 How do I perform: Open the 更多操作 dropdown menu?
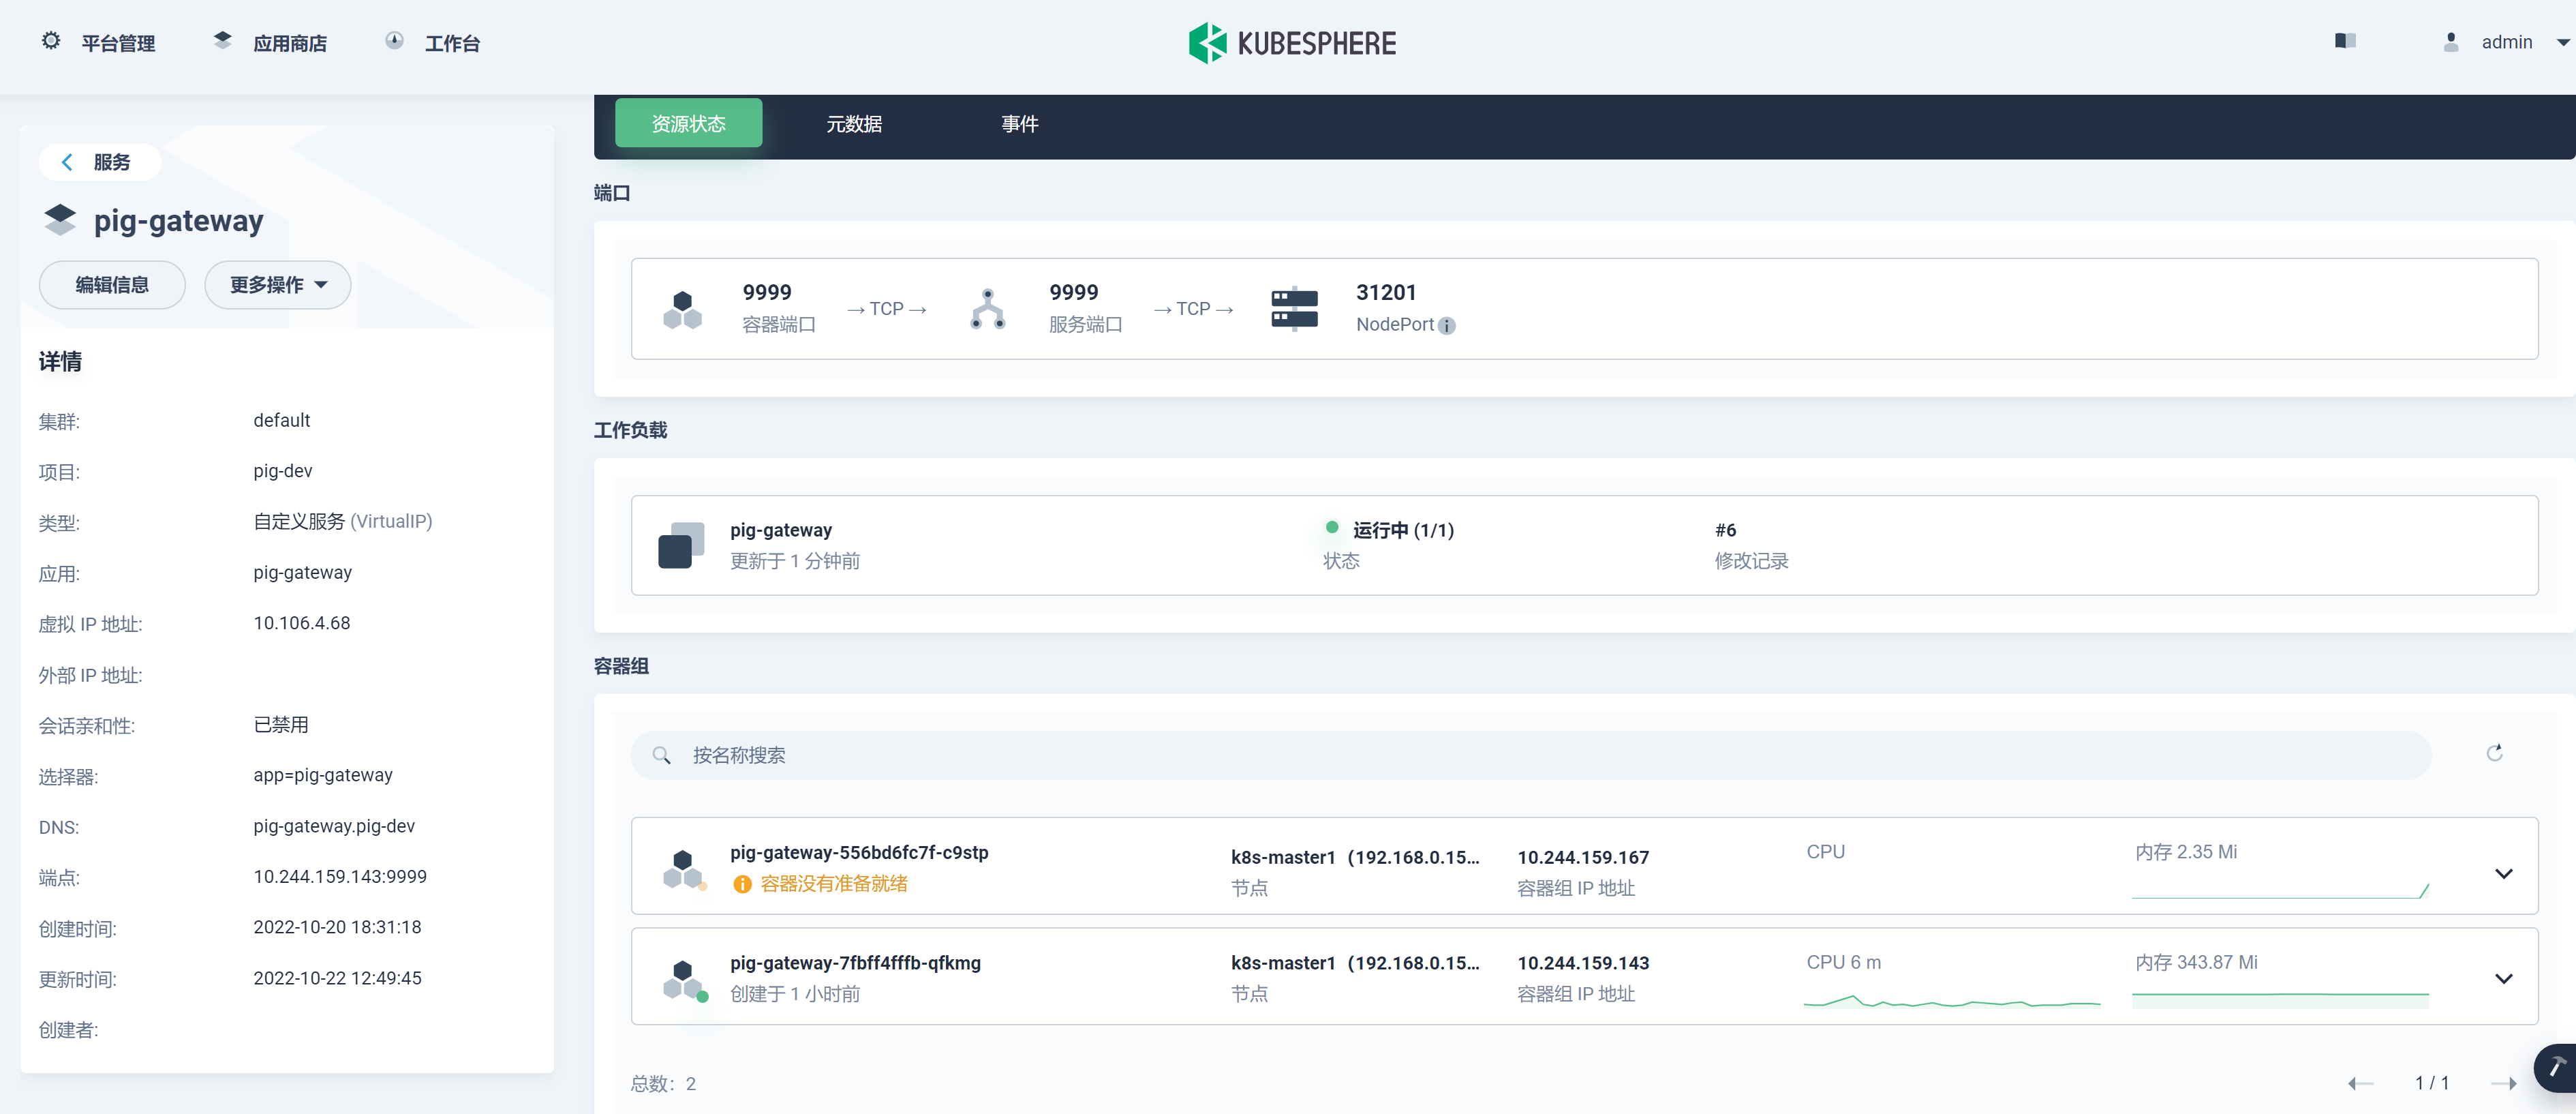coord(277,285)
